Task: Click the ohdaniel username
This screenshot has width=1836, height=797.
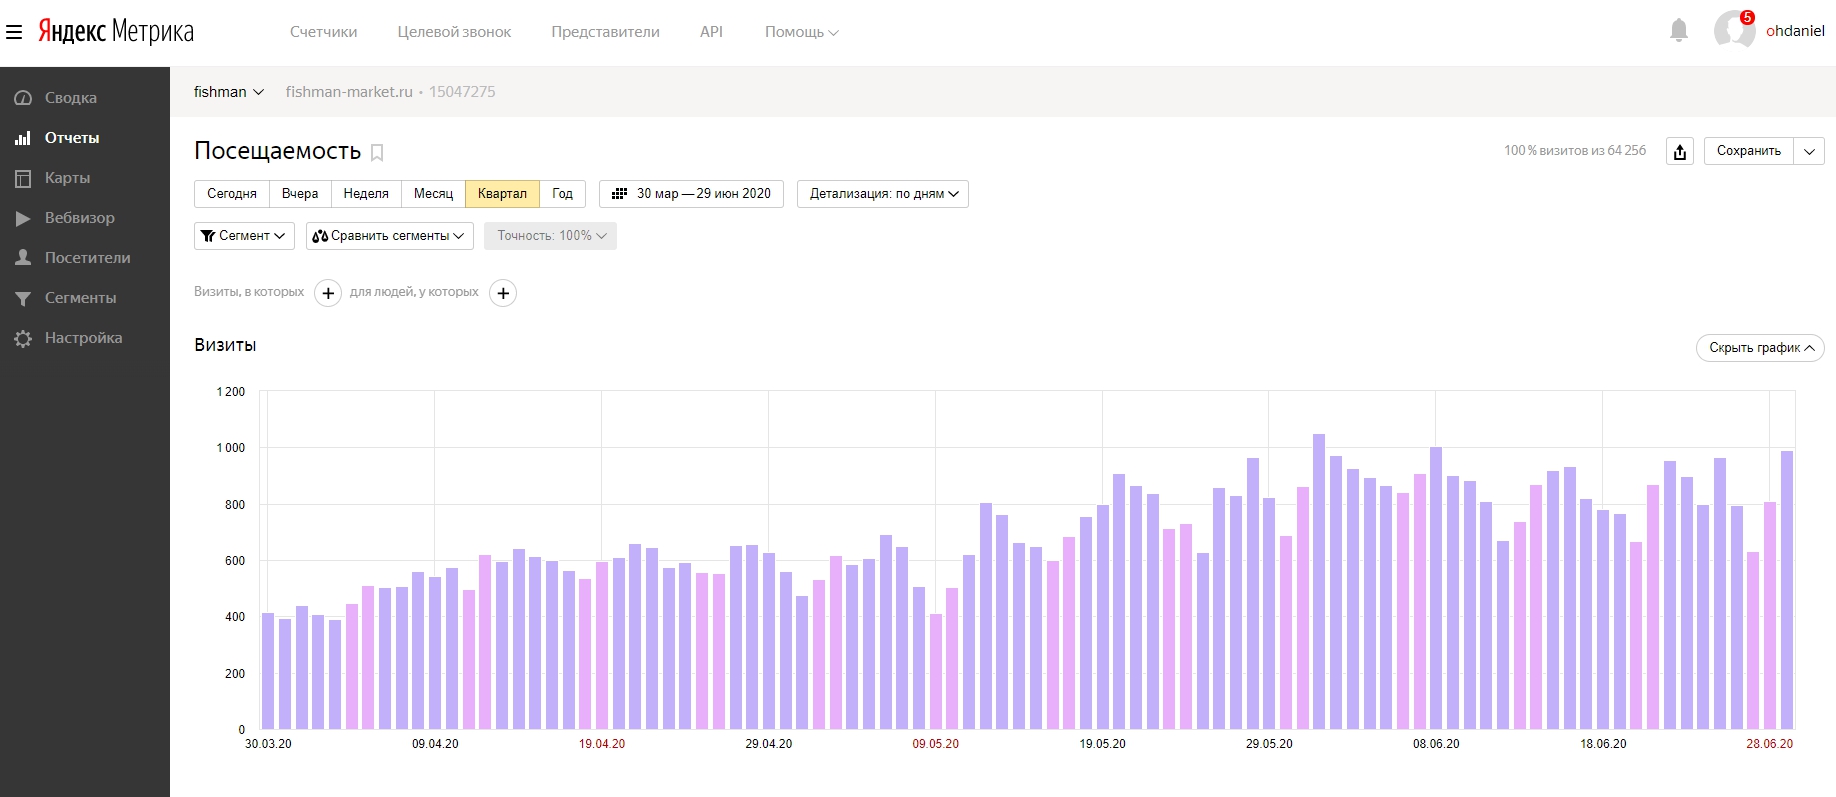Action: (x=1795, y=31)
